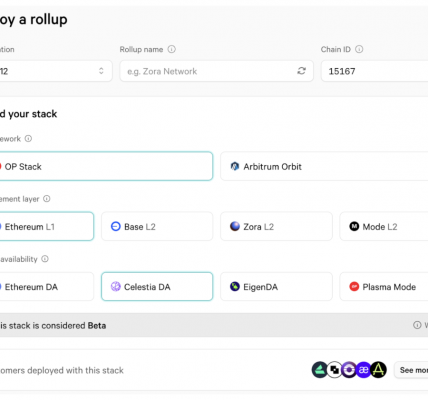Click the info icon next to settlement layer label

click(47, 199)
